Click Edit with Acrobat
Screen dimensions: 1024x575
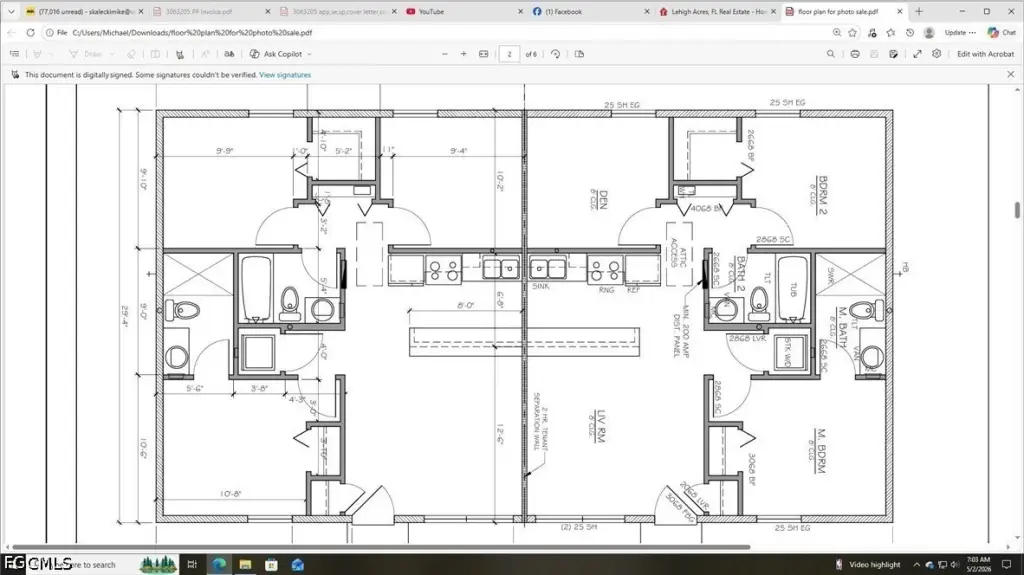985,54
